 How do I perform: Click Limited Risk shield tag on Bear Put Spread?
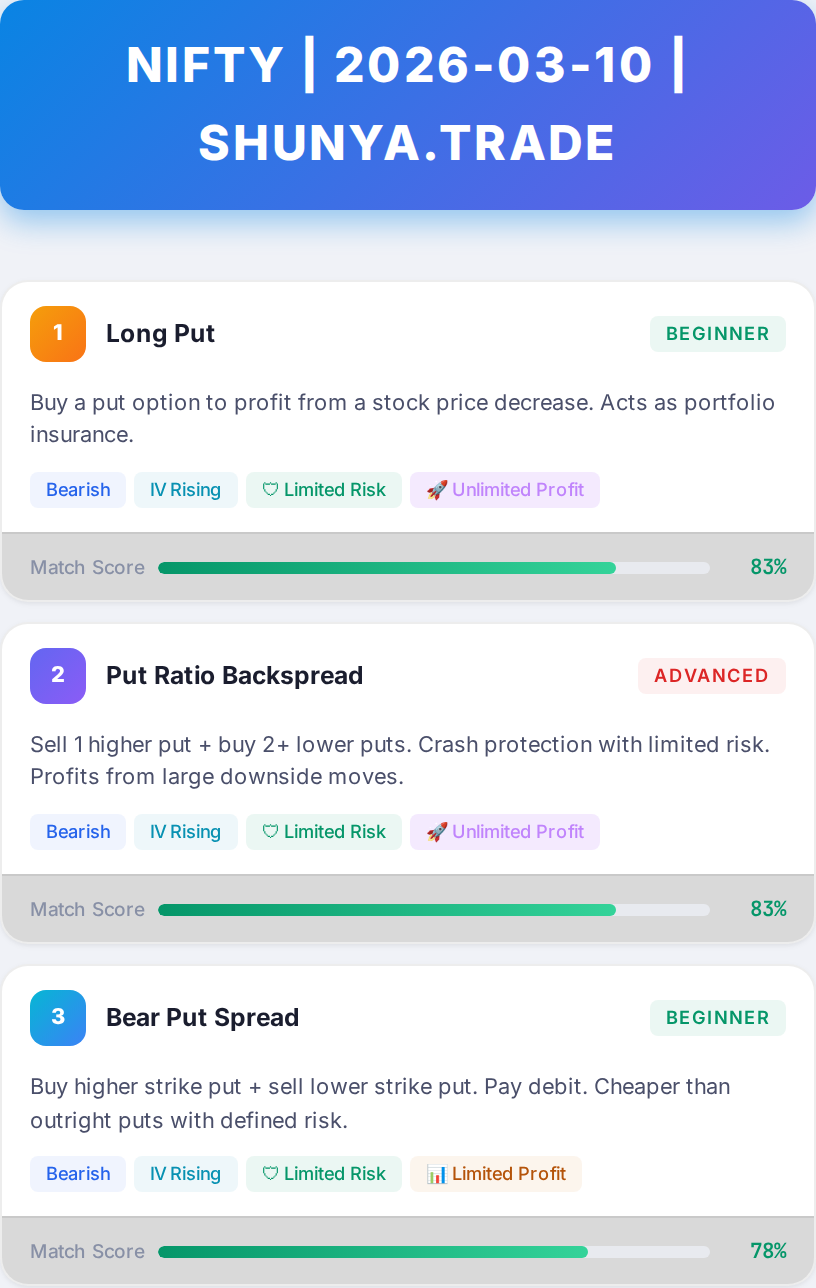tap(324, 1174)
